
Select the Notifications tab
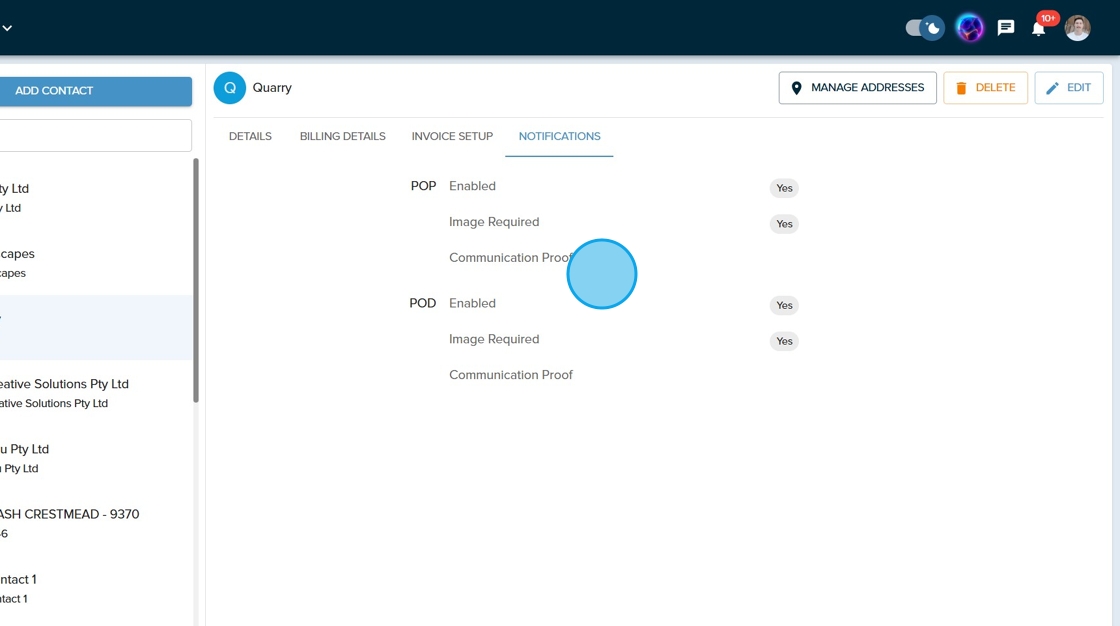559,136
